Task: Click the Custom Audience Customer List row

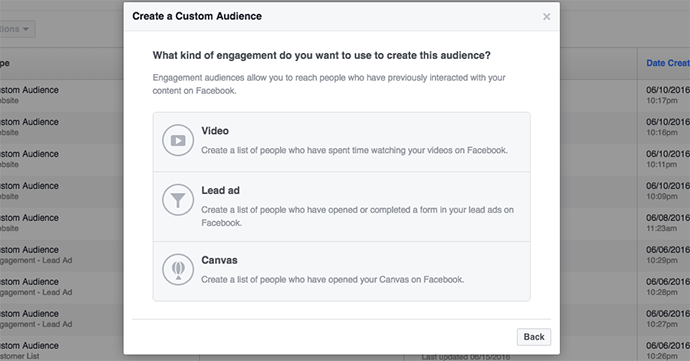Action: coord(29,350)
